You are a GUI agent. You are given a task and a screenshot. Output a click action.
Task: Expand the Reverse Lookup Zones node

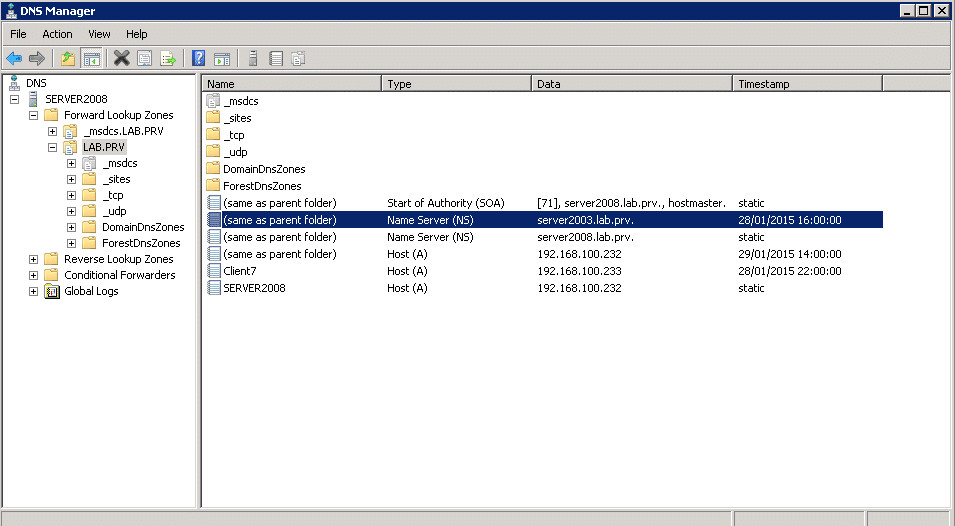(33, 259)
